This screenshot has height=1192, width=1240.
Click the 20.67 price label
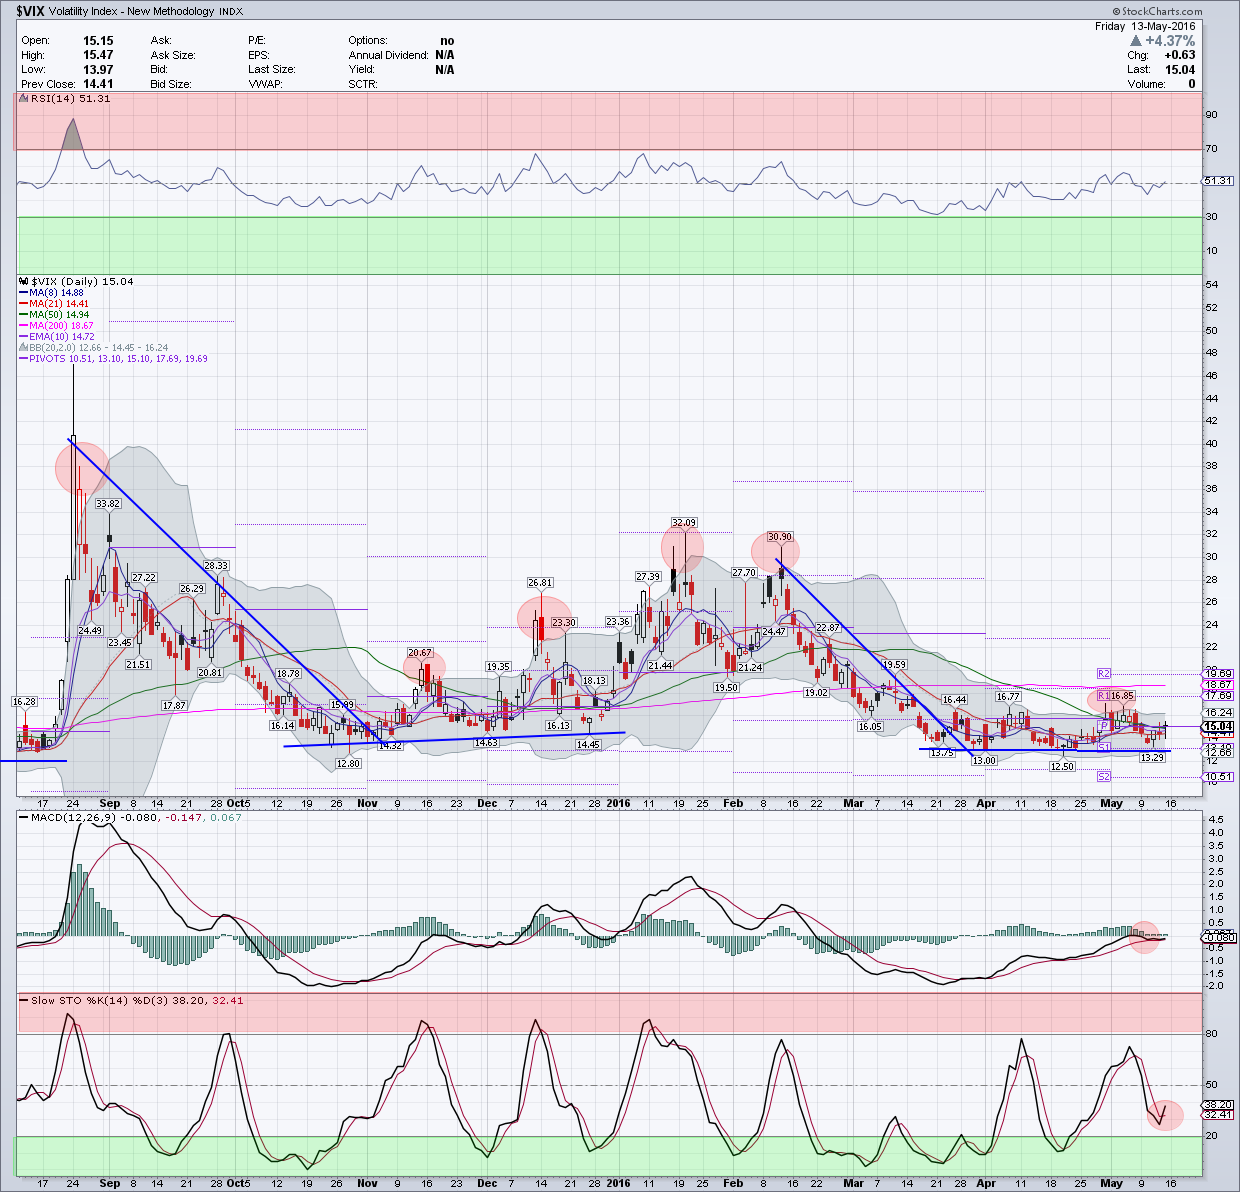pyautogui.click(x=420, y=653)
